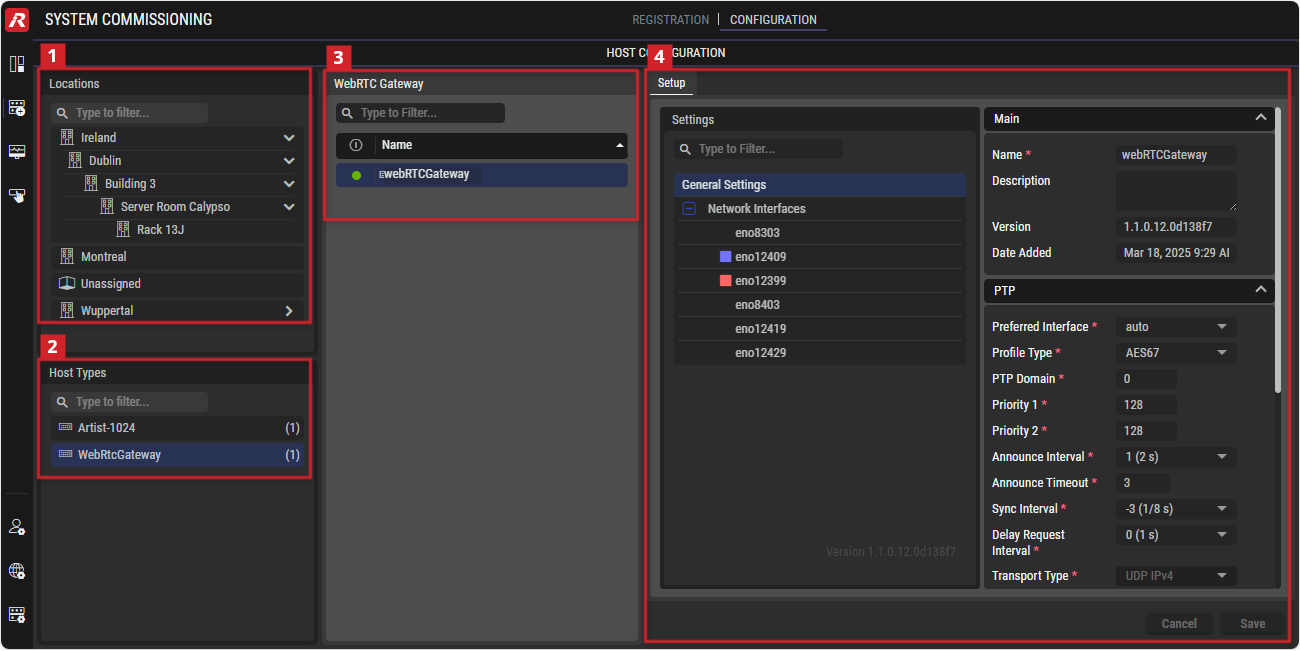
Task: Open the Preferred Interface dropdown
Action: 1176,327
